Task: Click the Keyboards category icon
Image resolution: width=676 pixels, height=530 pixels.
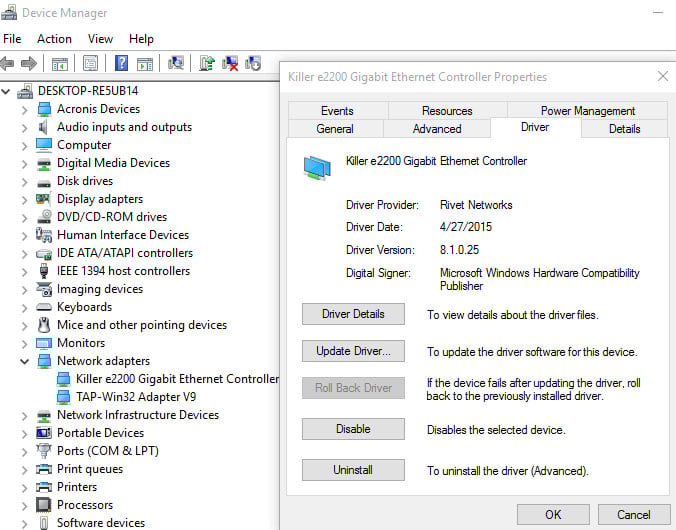Action: click(x=44, y=307)
